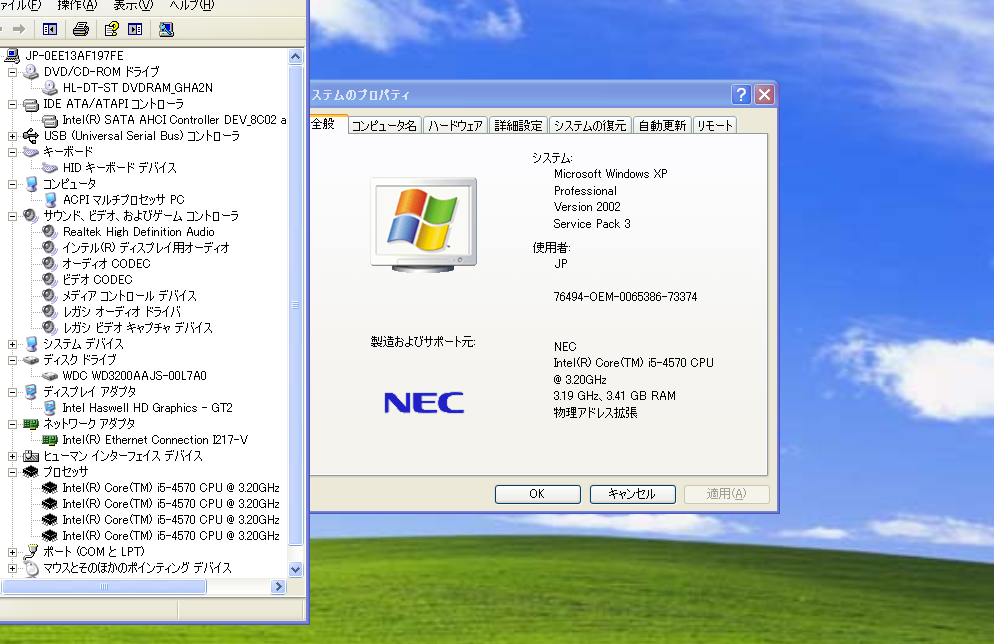Collapse the ネットワーク アダプタ node
Viewport: 994px width, 644px height.
click(12, 424)
